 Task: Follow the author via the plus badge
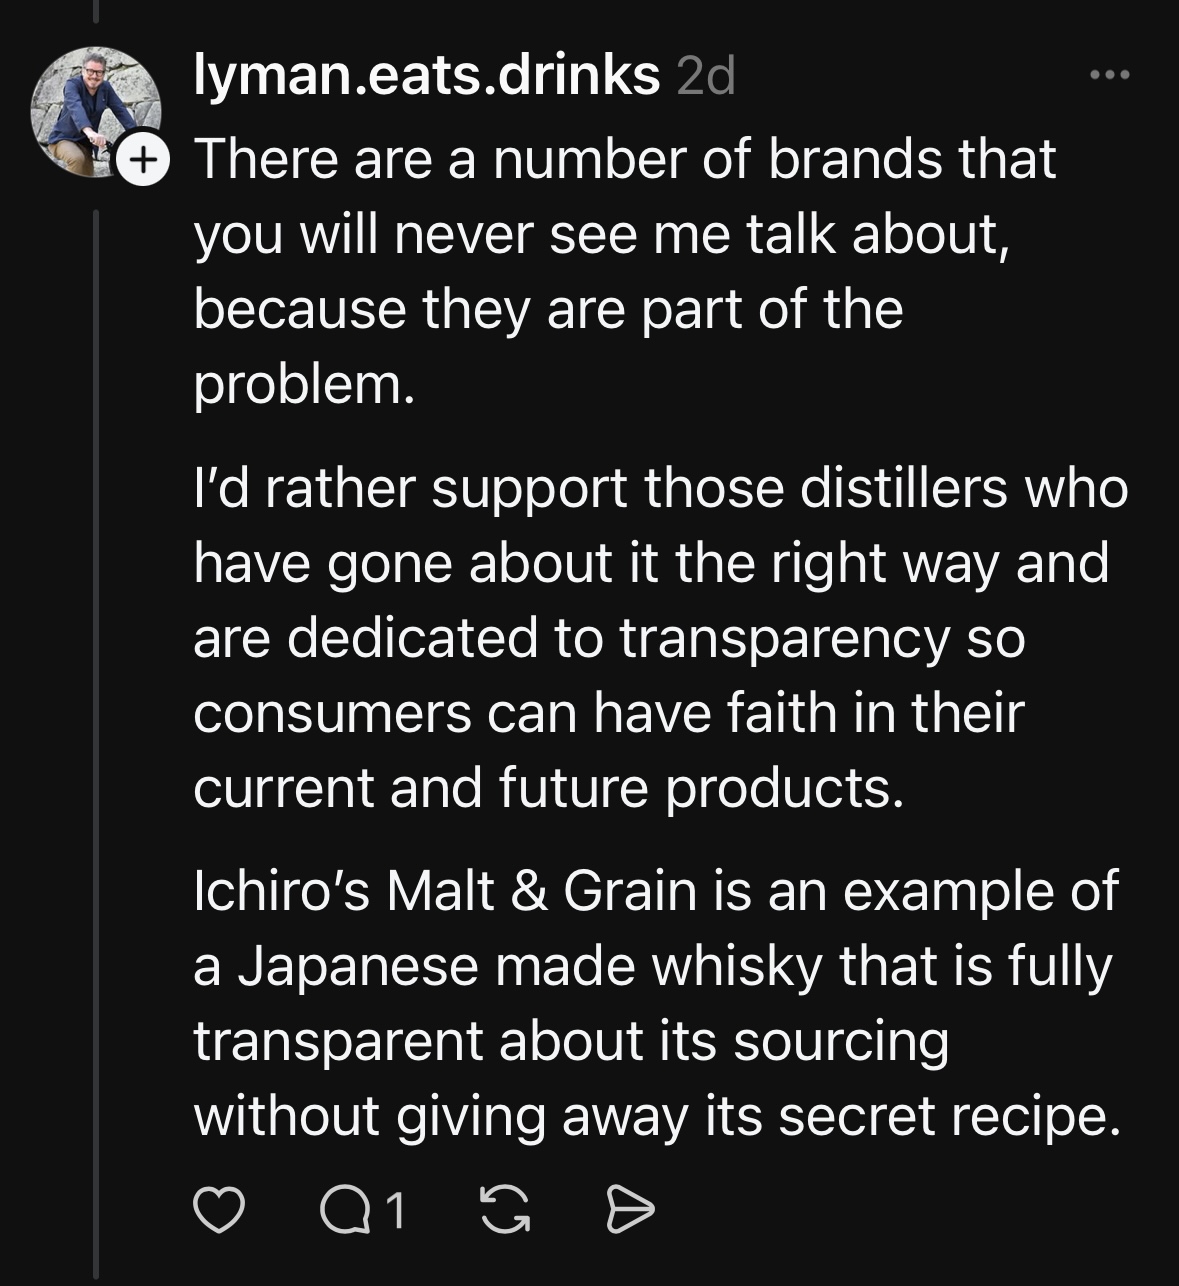[143, 159]
